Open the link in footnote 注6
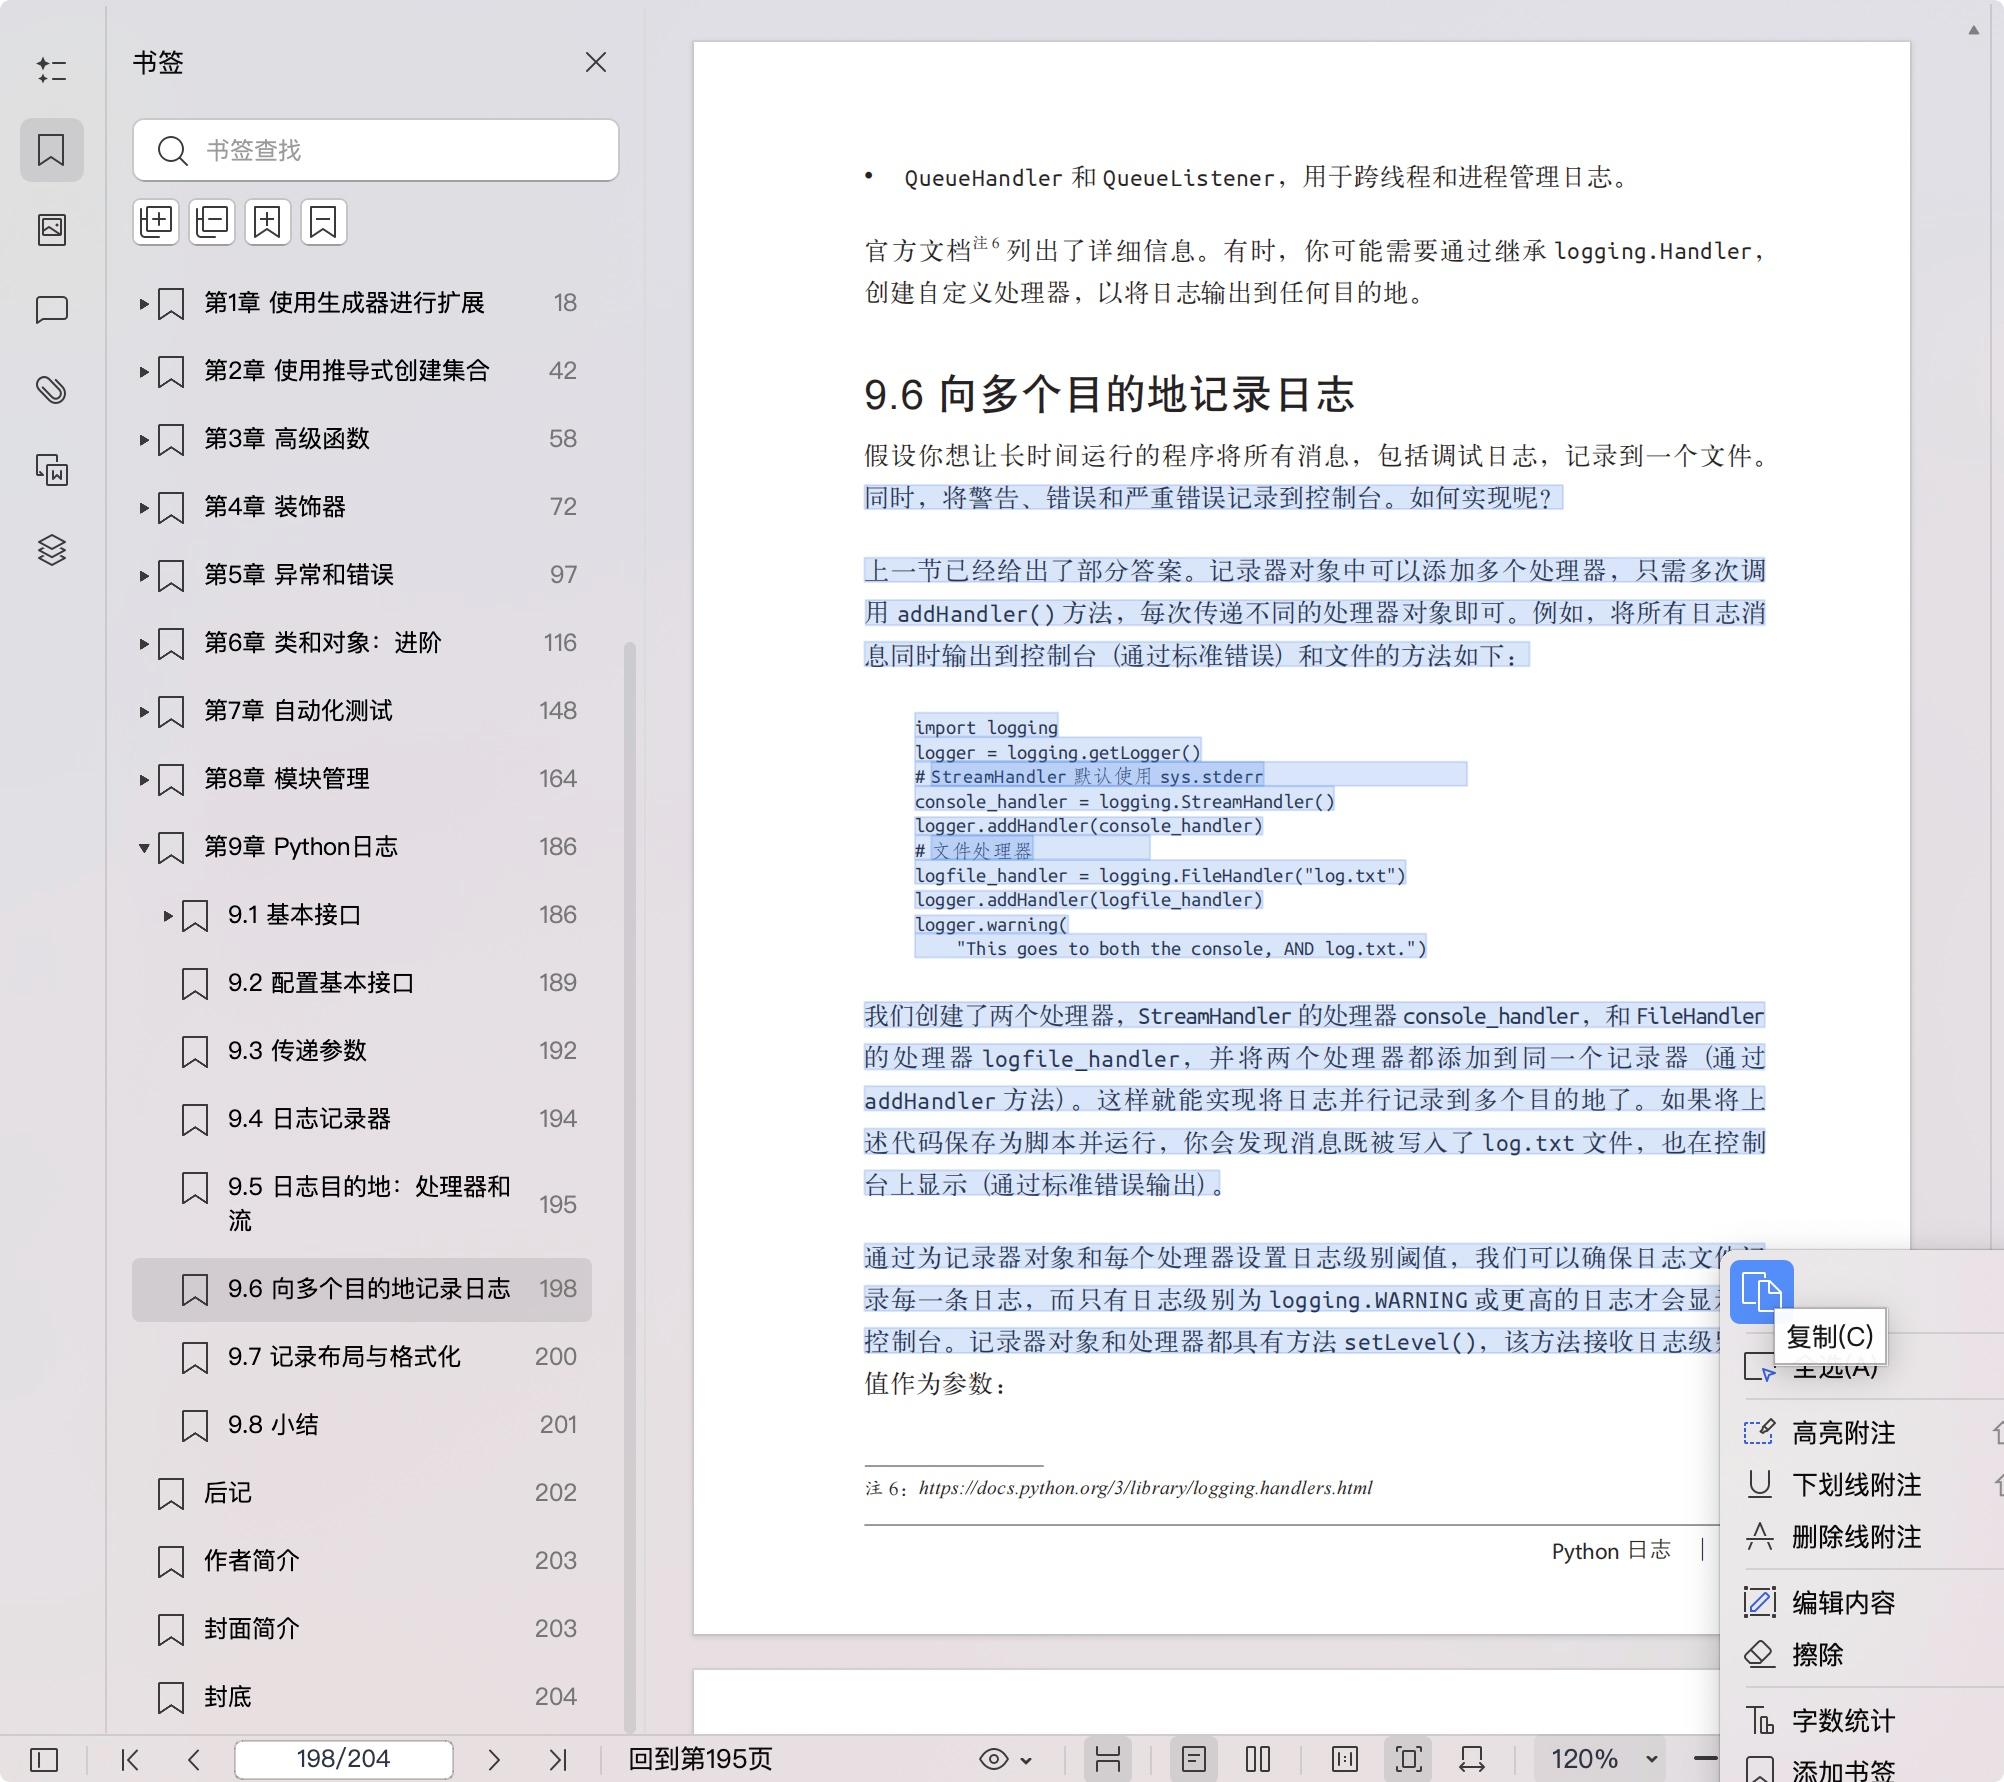Viewport: 2004px width, 1782px height. (1146, 1487)
